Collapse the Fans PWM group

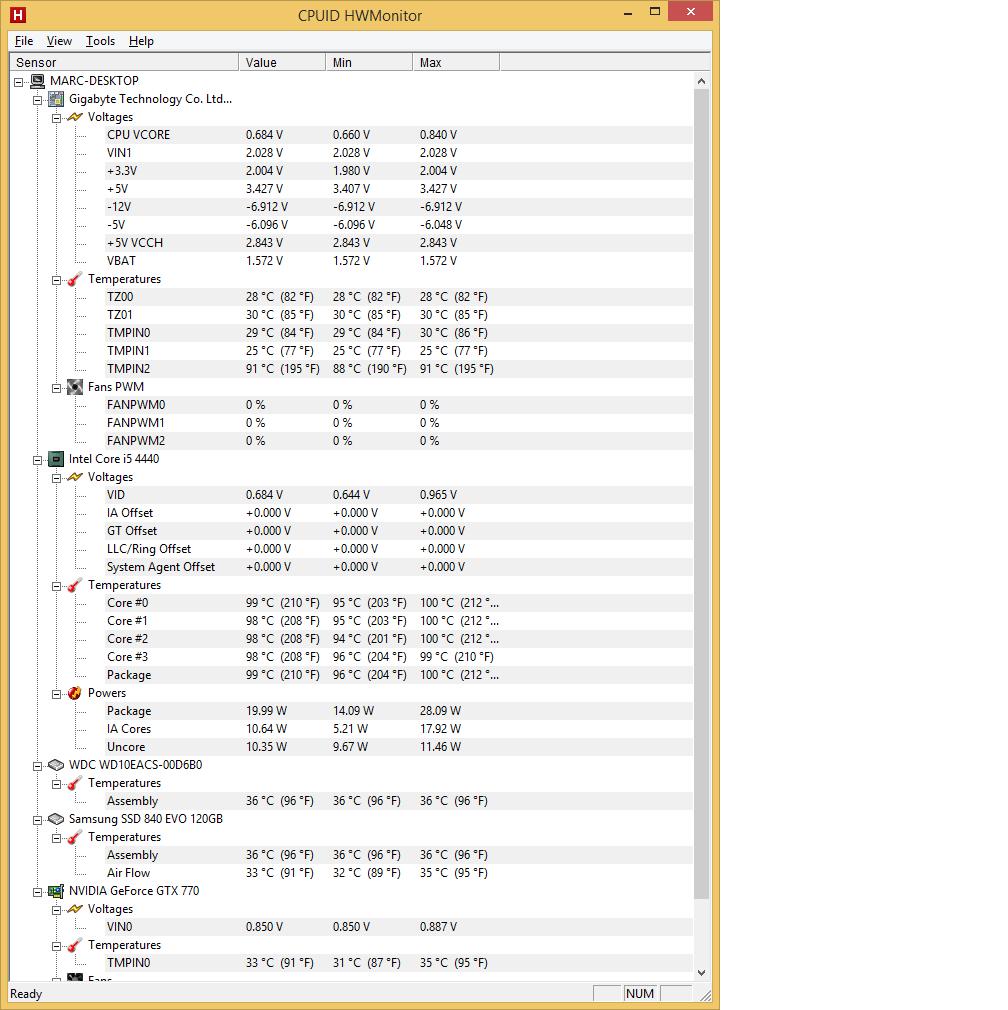[56, 388]
